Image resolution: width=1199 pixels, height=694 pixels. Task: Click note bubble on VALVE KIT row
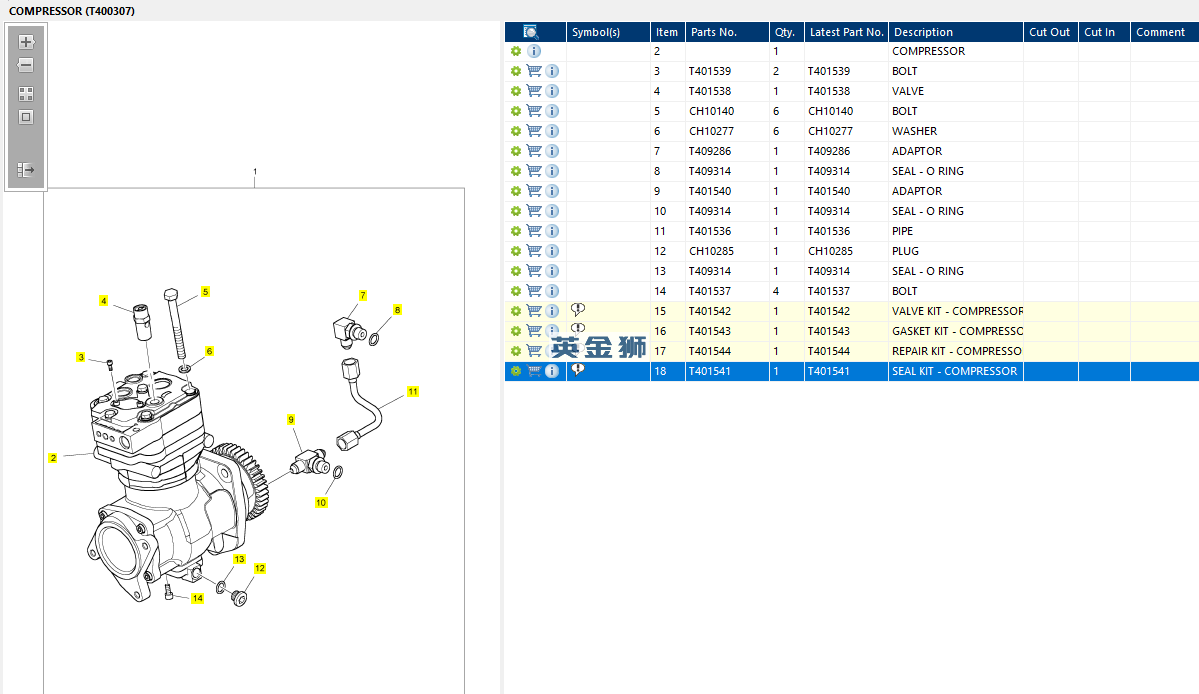pyautogui.click(x=578, y=310)
